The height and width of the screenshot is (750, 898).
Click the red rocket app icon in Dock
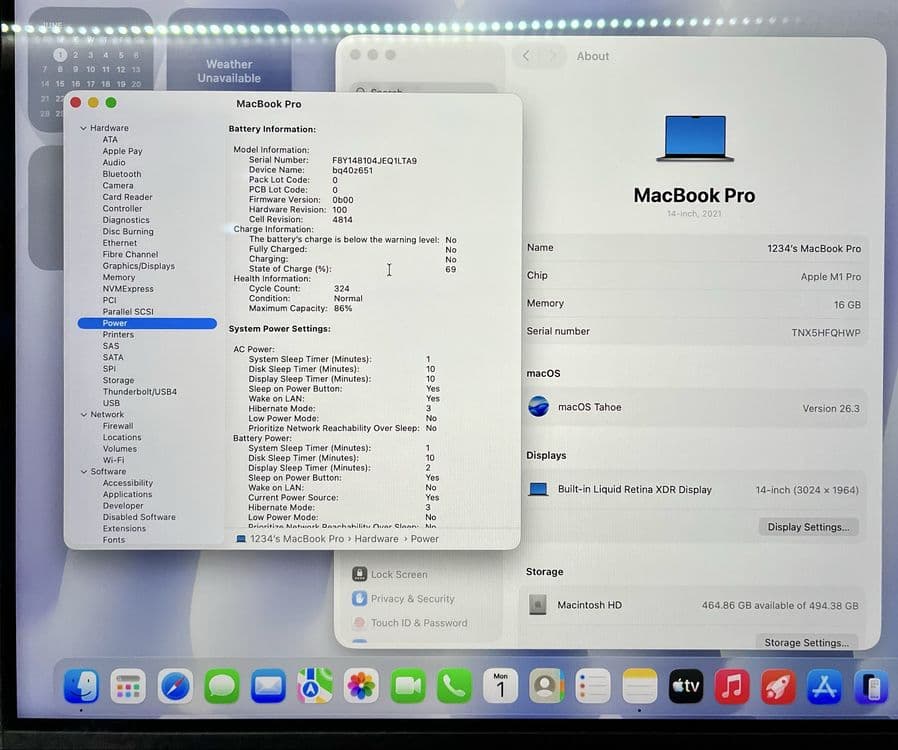[x=778, y=685]
